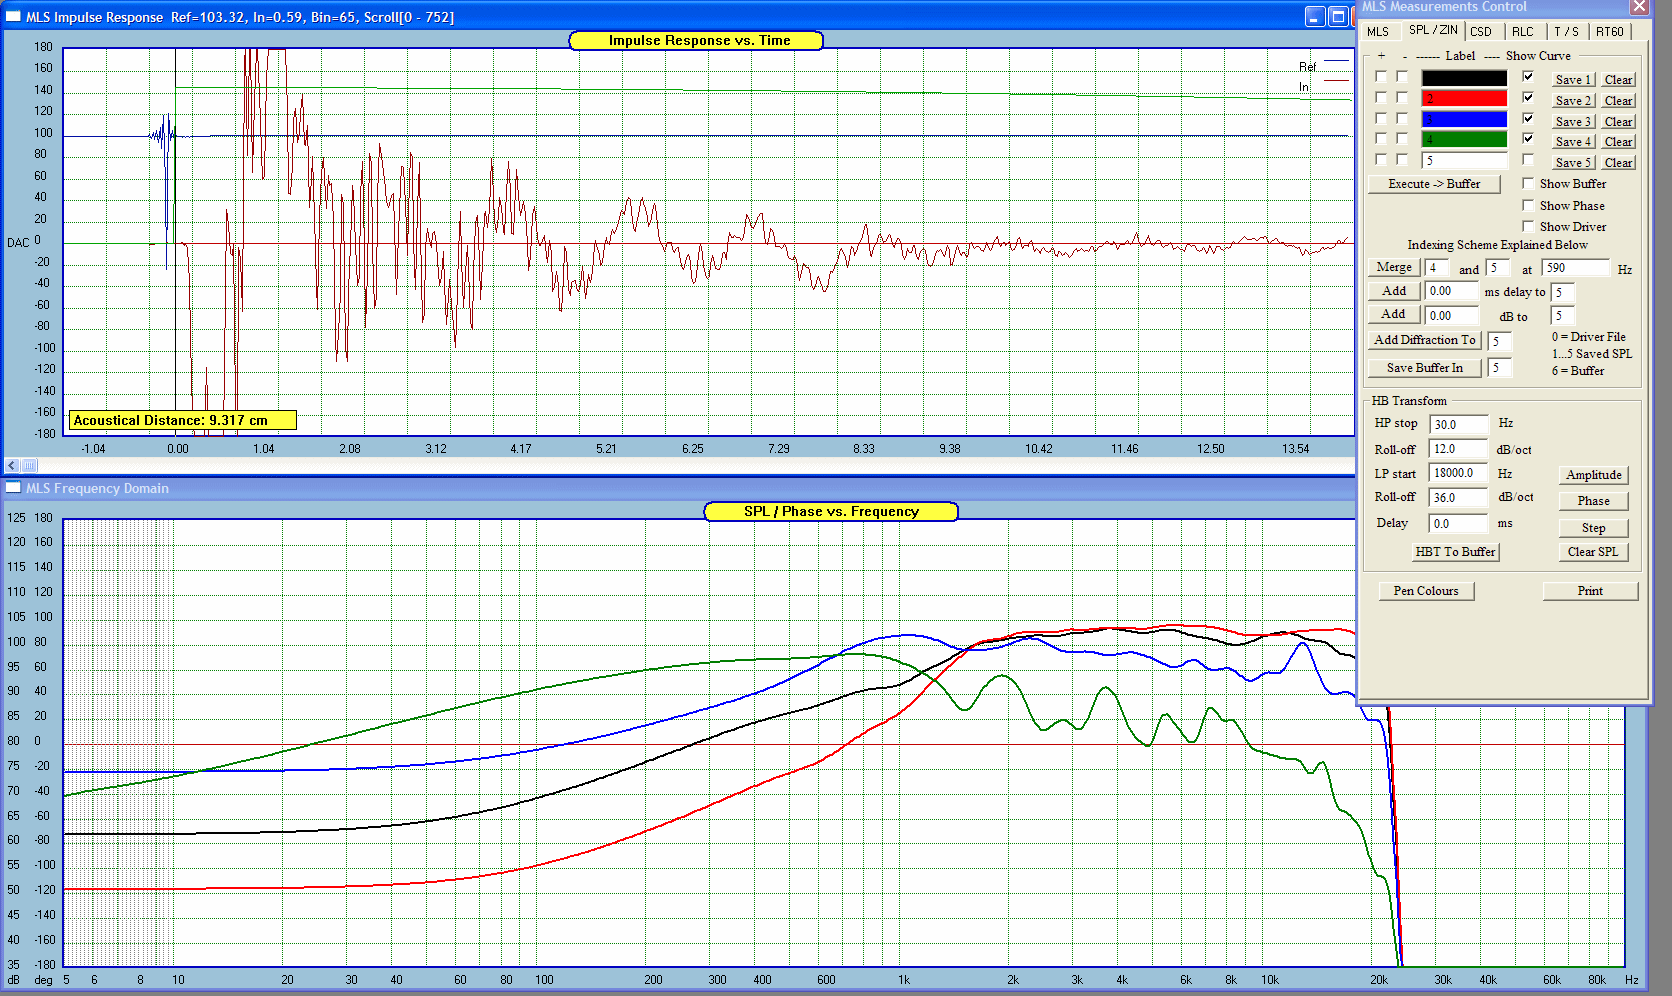Open the T / S tab
The height and width of the screenshot is (996, 1672).
(x=1566, y=32)
